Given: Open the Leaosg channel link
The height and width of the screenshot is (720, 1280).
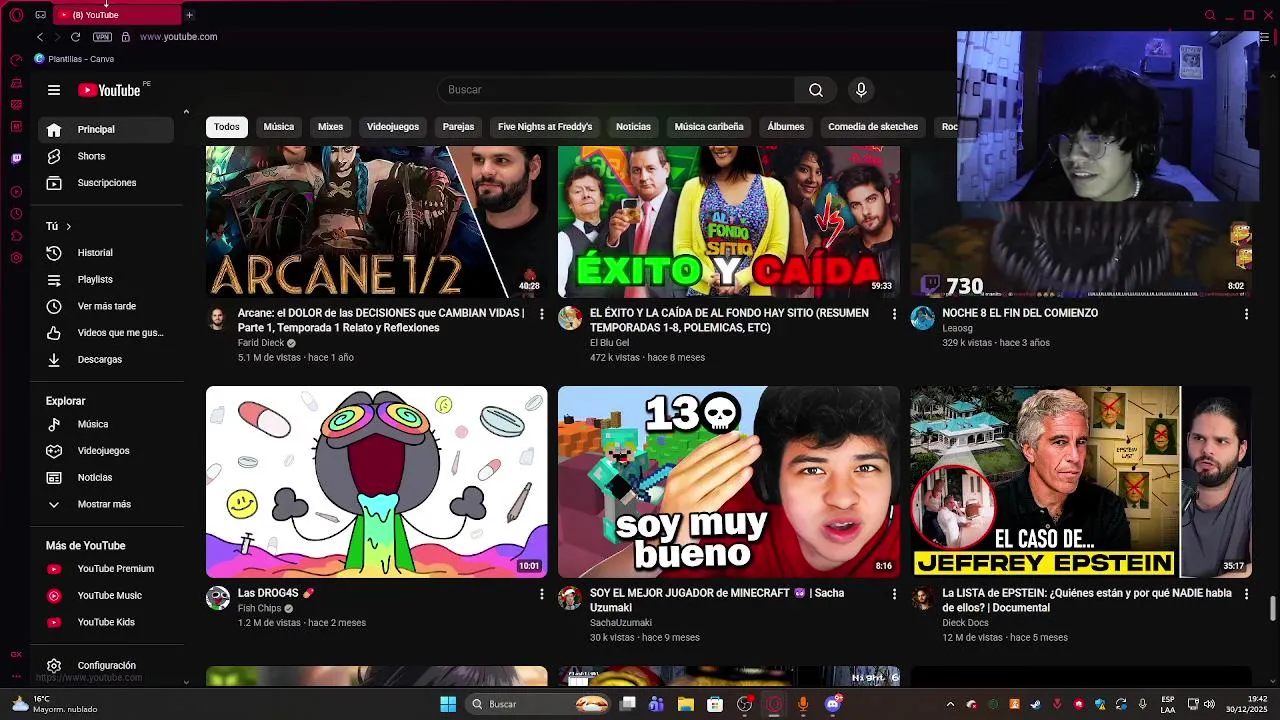Looking at the screenshot, I should pos(957,328).
